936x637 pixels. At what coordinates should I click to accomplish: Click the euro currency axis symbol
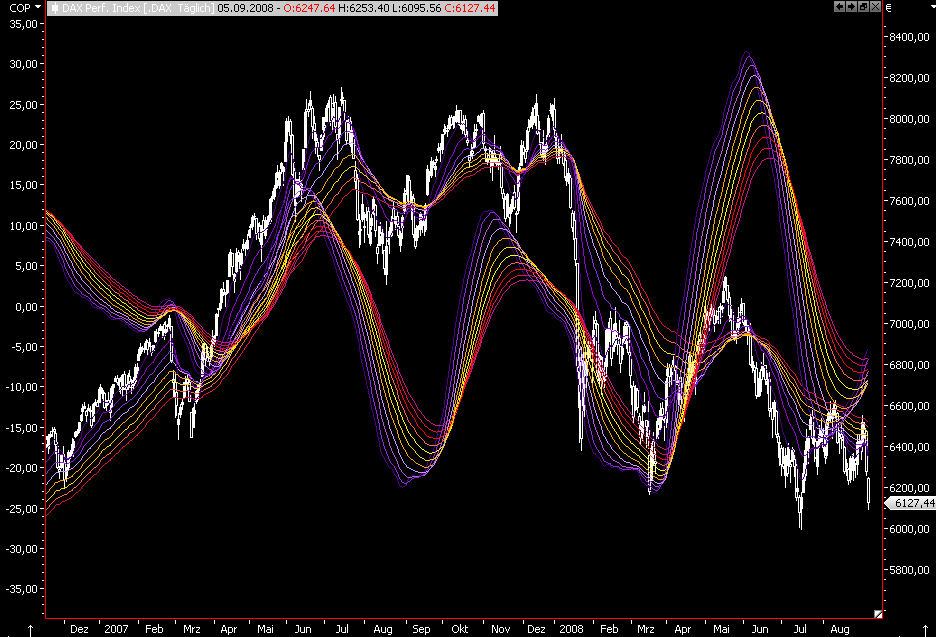point(888,8)
